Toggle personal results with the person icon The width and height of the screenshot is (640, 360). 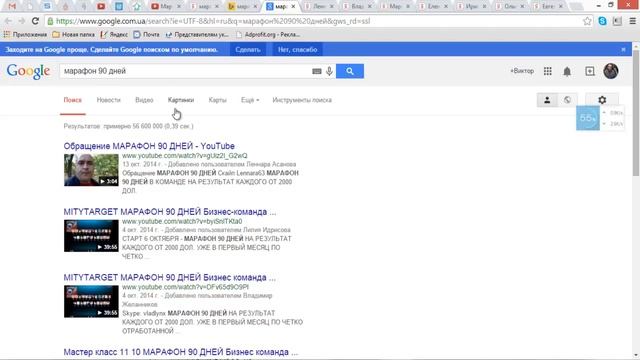coord(547,100)
